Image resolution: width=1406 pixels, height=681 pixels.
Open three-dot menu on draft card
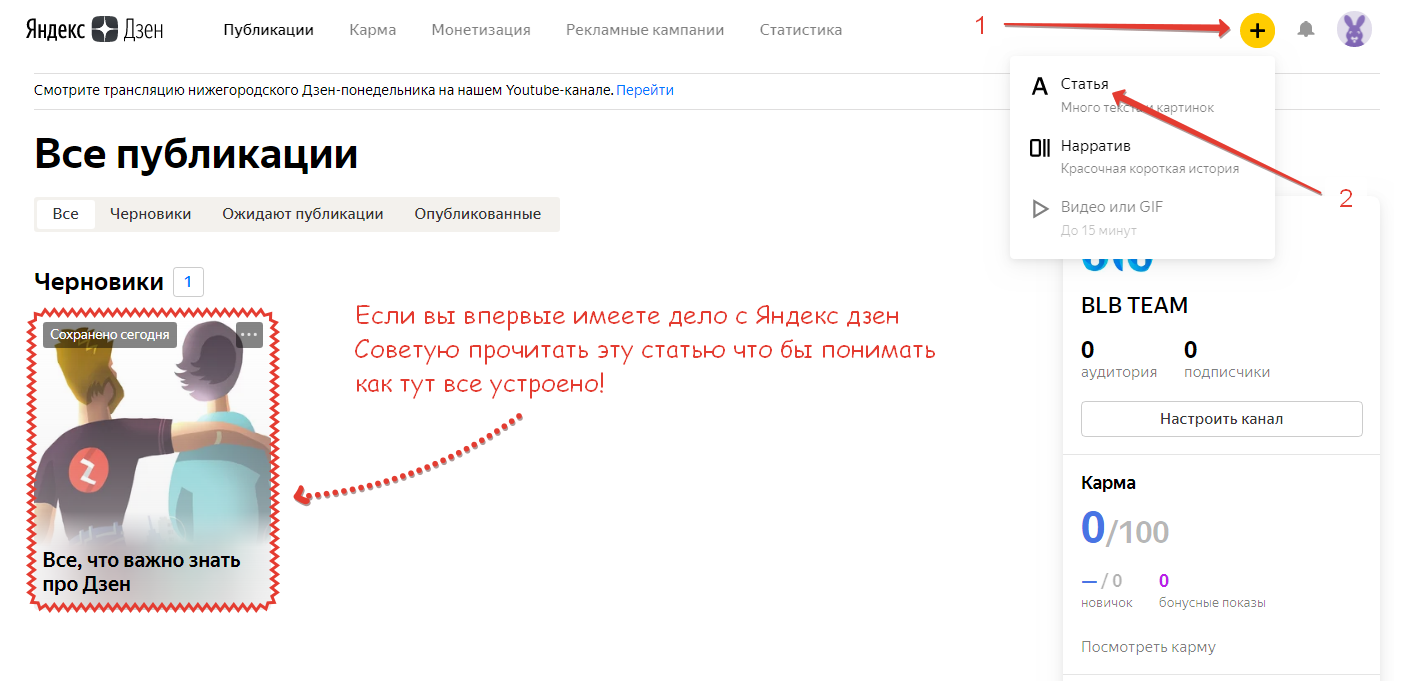(x=249, y=335)
